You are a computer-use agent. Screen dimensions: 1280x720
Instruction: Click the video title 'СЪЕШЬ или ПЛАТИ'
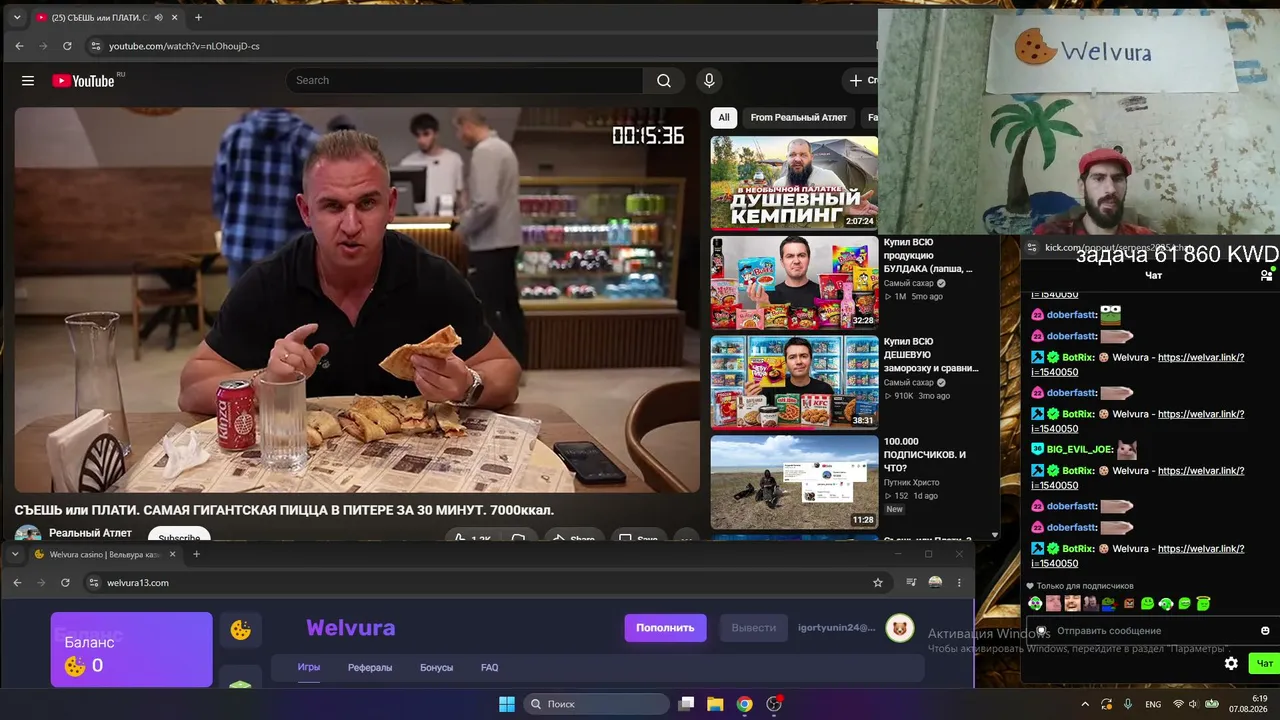284,510
